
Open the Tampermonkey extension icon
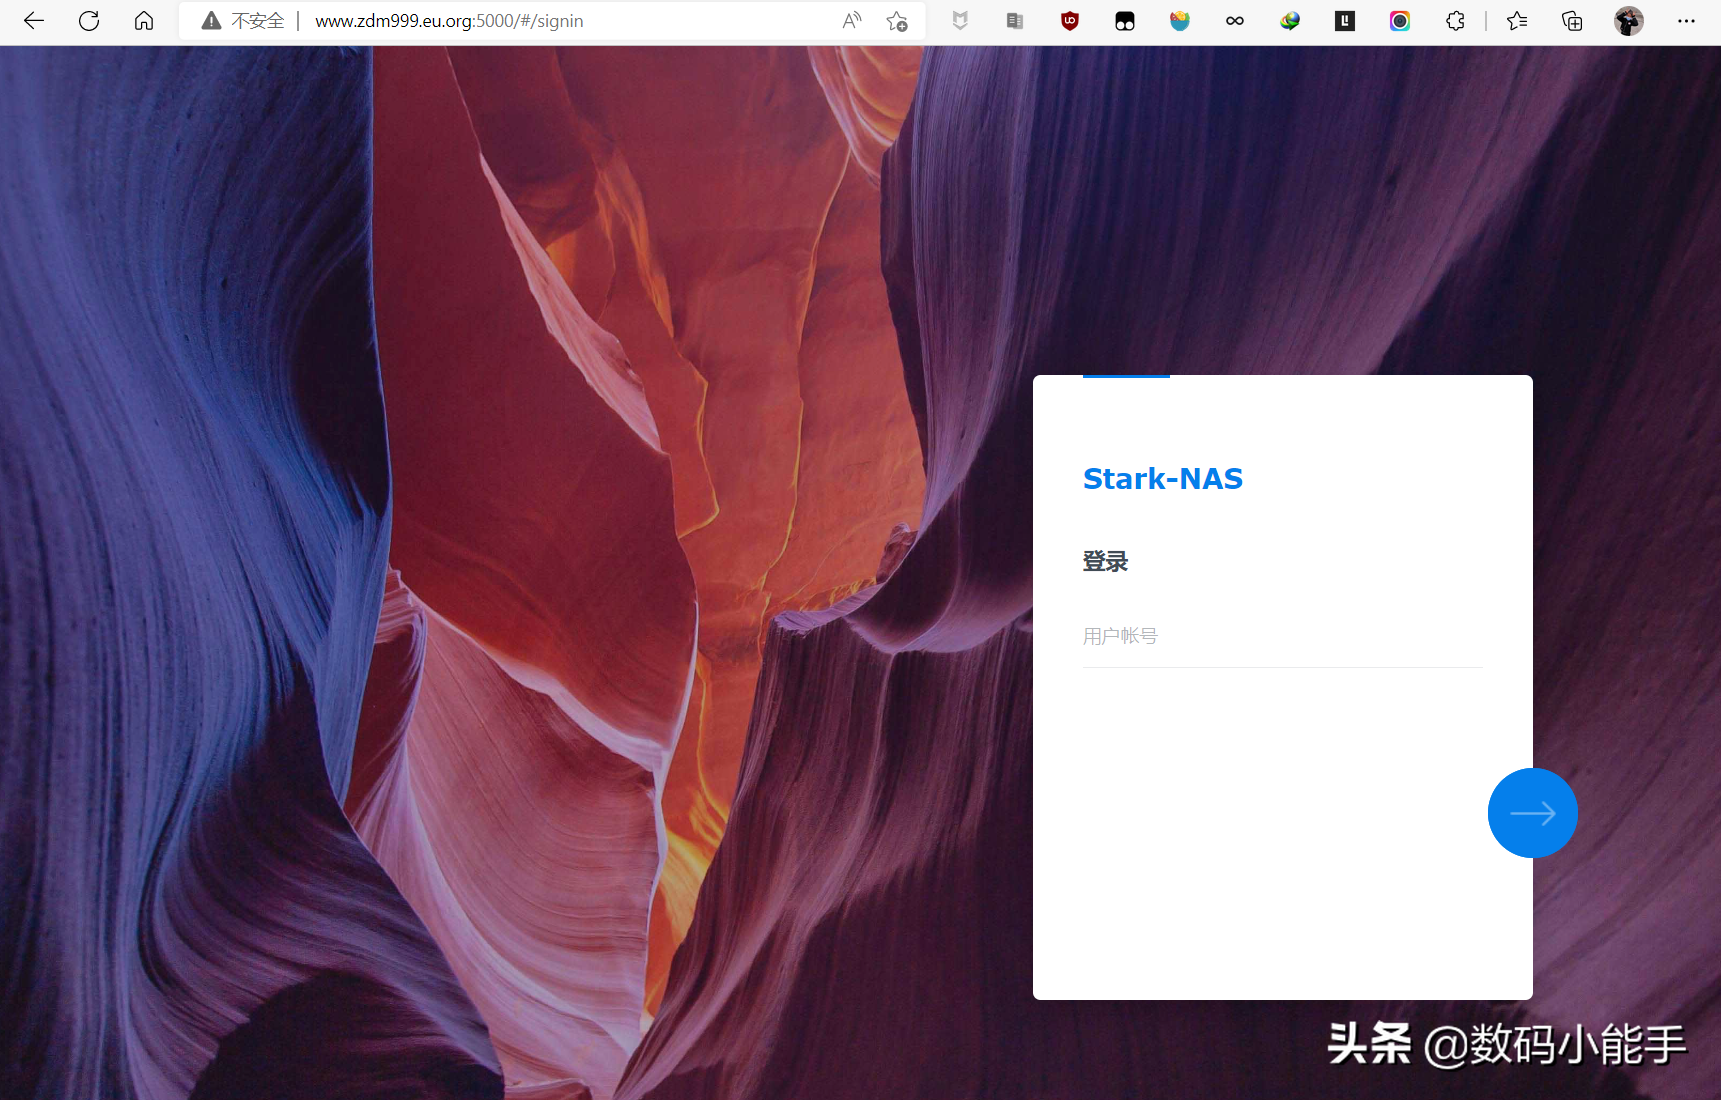1125,21
